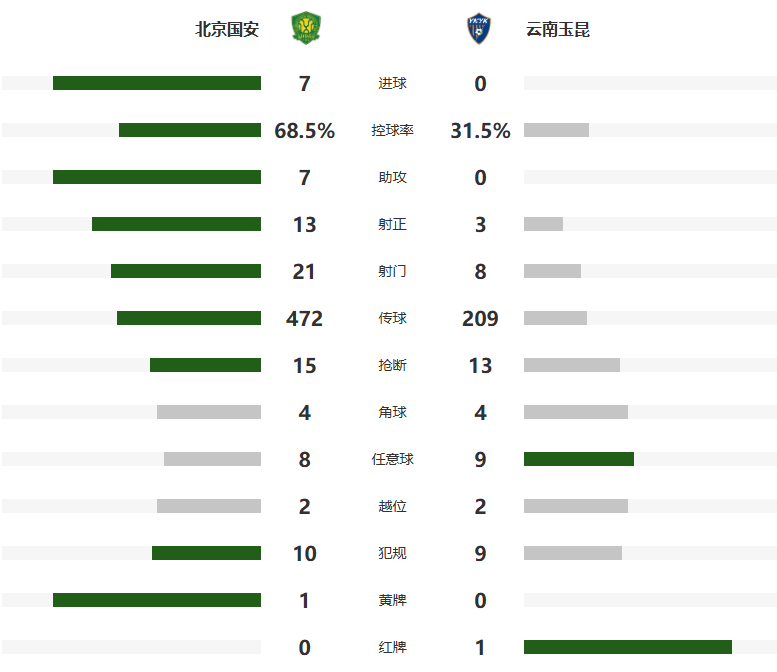Screen dimensions: 777x672
Task: Click the Beijing Guoan green crest logo
Action: point(306,28)
